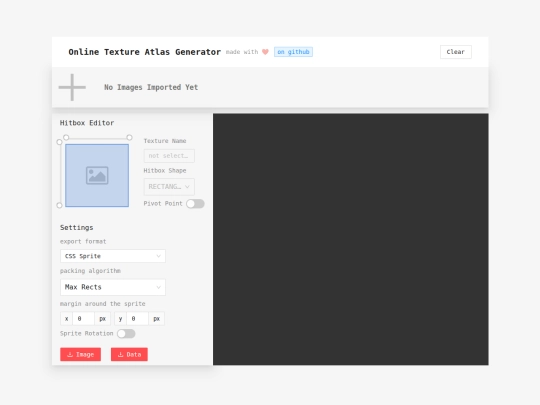Toggle the Sprite Rotation switch
The image size is (540, 405).
click(x=126, y=334)
